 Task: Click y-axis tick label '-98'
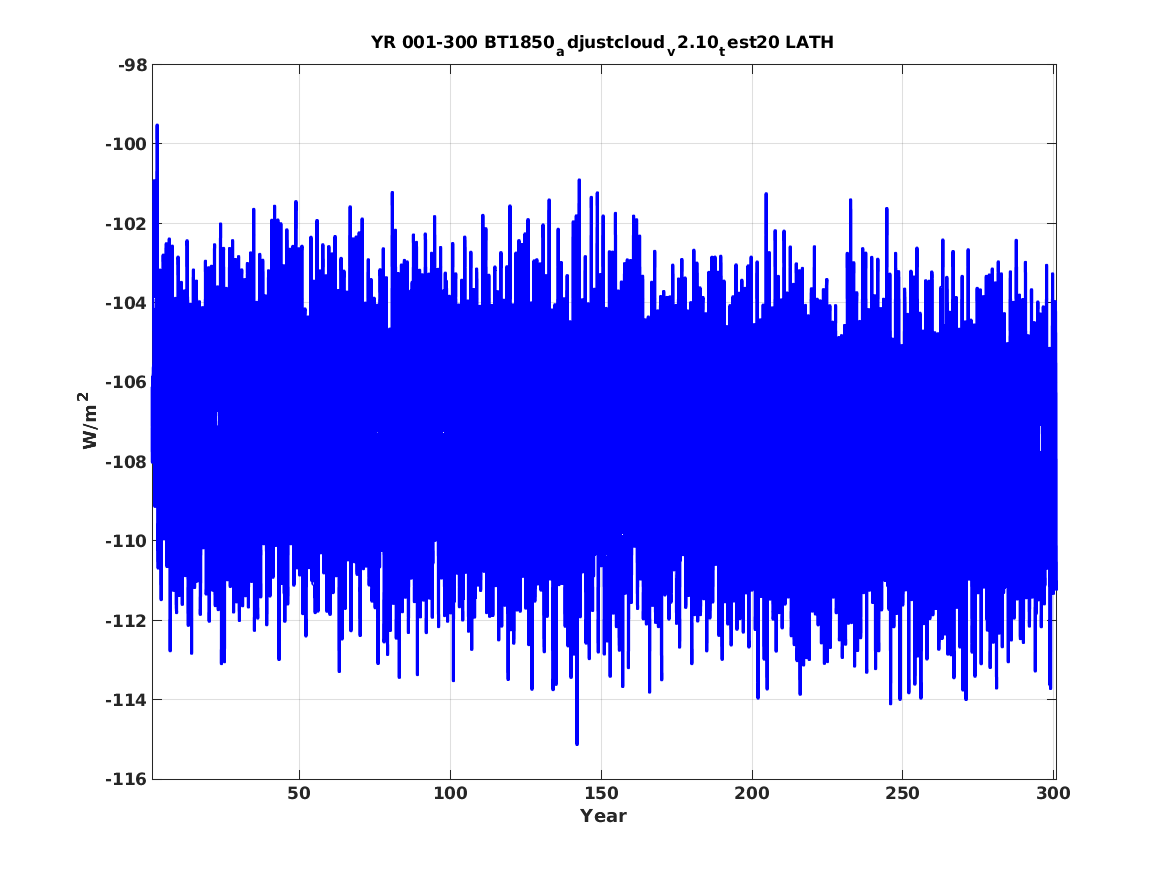point(132,65)
